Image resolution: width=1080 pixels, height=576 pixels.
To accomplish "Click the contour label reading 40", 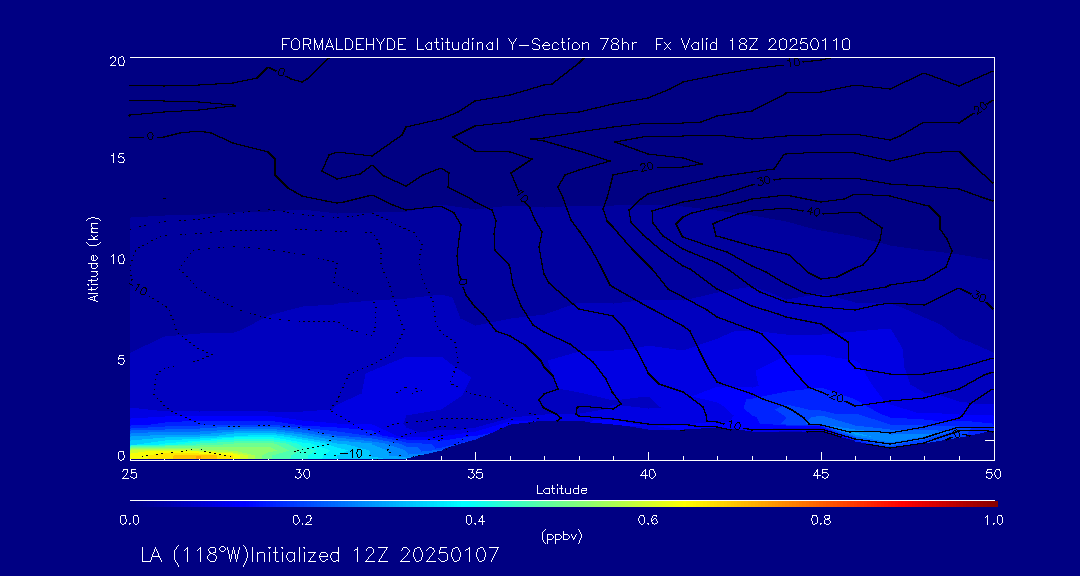I will [x=813, y=213].
